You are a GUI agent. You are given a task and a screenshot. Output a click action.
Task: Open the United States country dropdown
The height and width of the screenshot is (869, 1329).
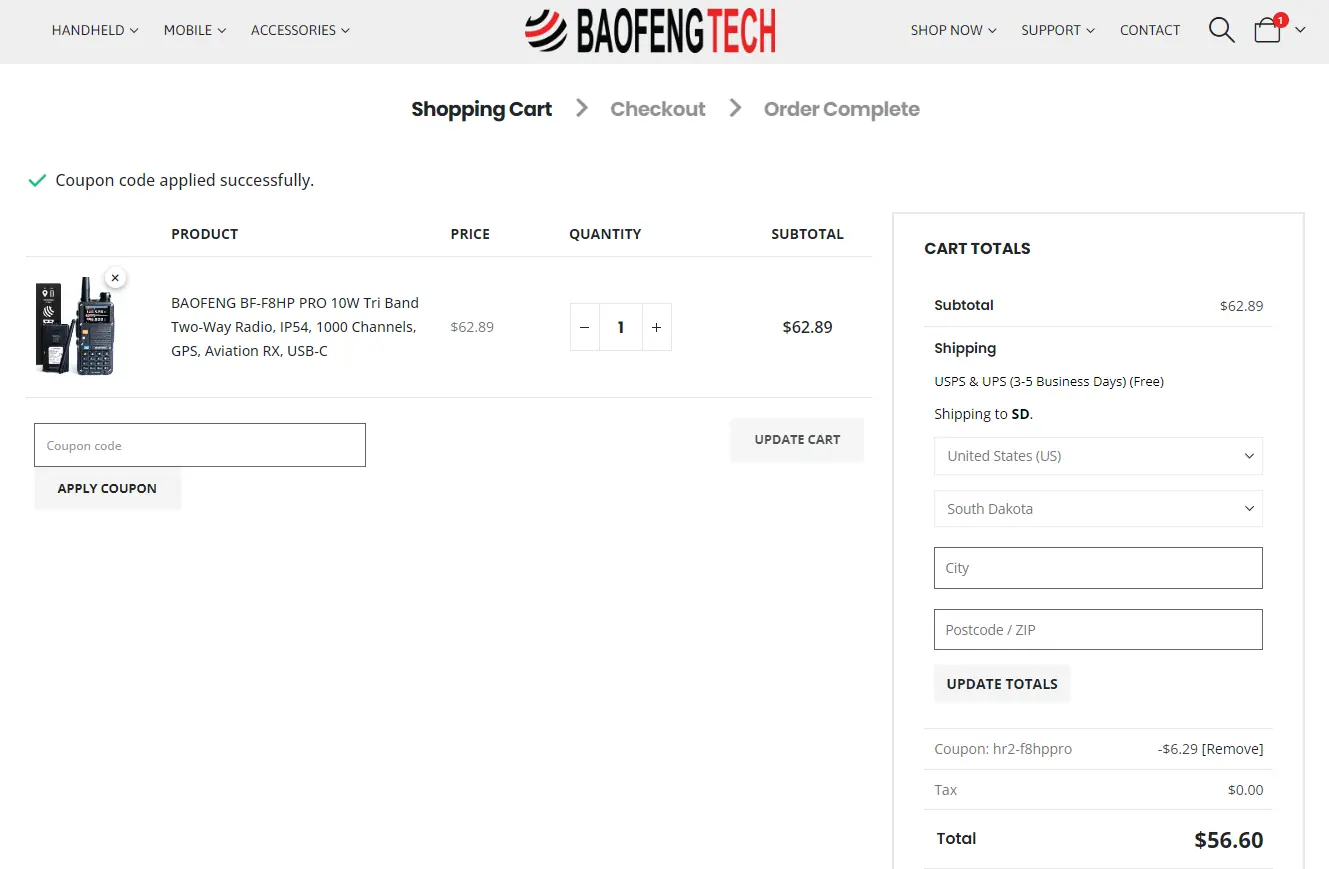click(x=1098, y=456)
